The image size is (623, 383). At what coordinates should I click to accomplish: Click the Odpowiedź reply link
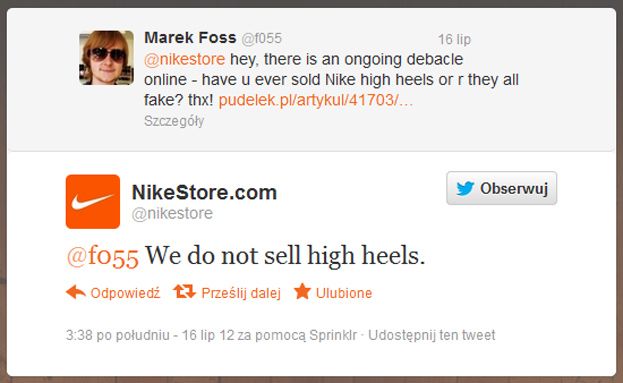pos(125,293)
